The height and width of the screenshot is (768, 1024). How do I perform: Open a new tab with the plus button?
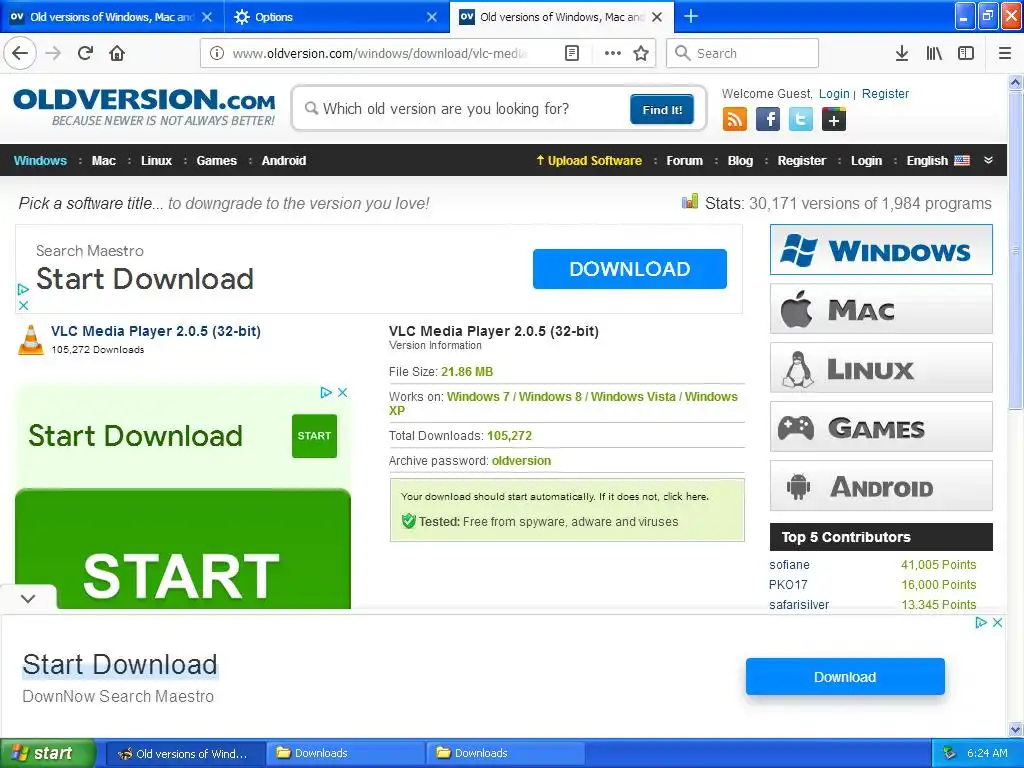coord(691,16)
